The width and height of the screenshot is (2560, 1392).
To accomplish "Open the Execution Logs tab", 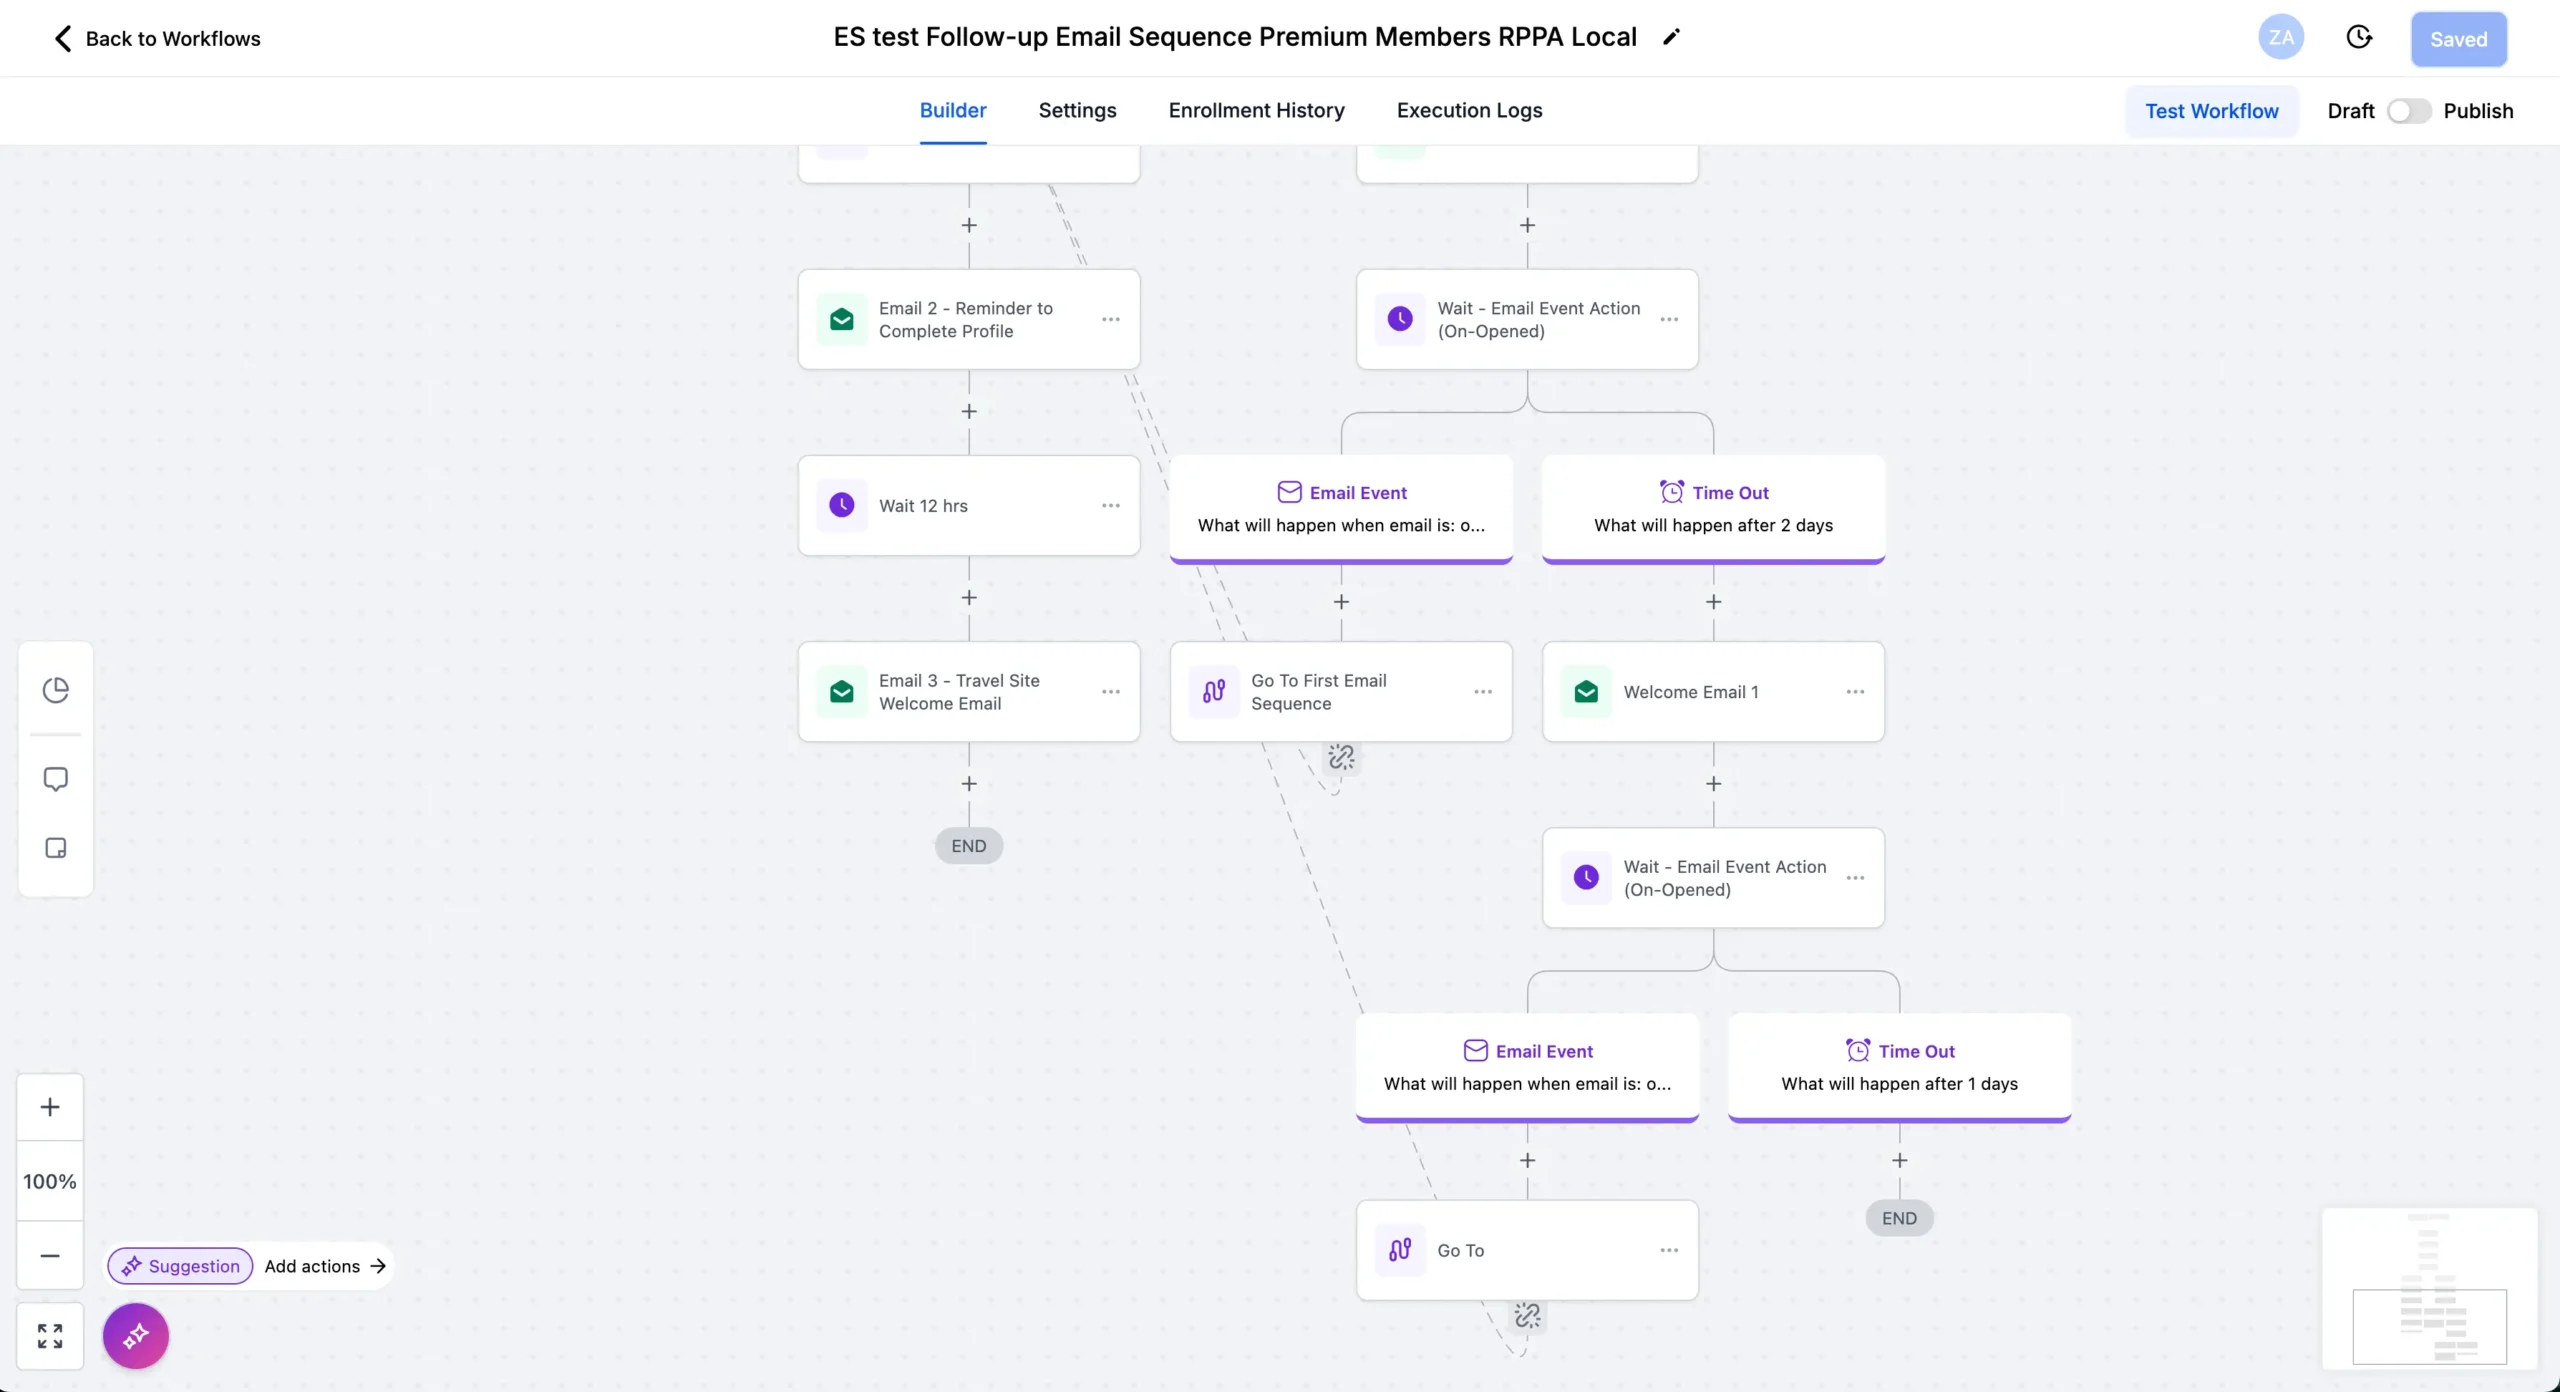I will (1469, 111).
